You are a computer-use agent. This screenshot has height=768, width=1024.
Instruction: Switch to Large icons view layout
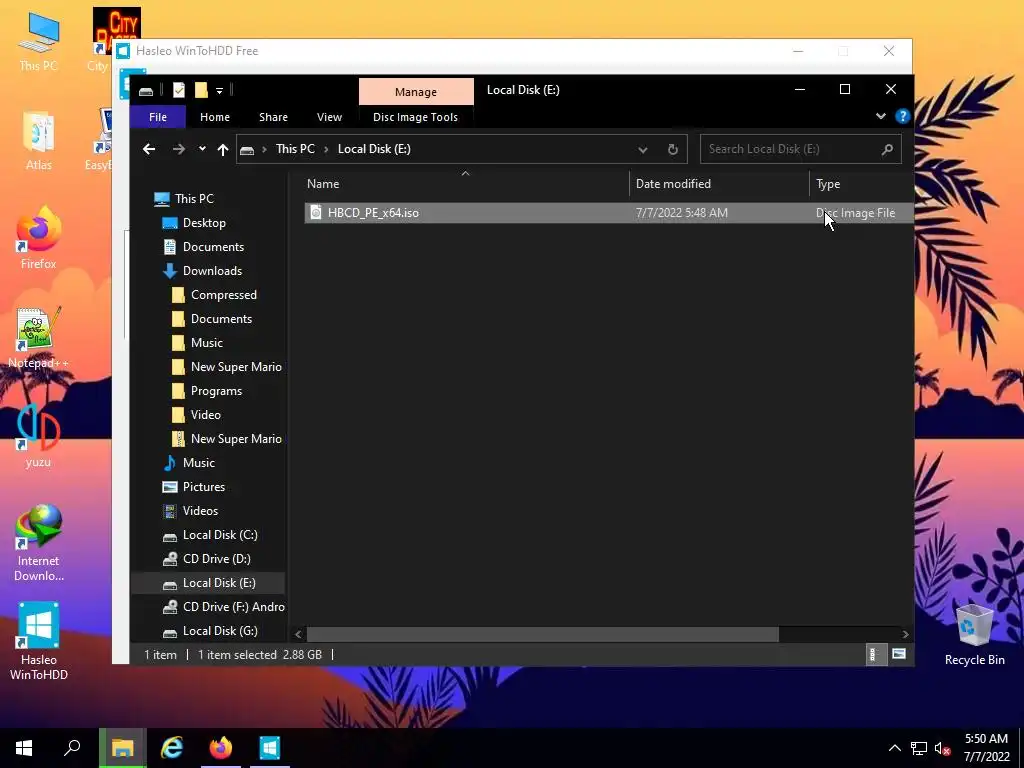[899, 654]
